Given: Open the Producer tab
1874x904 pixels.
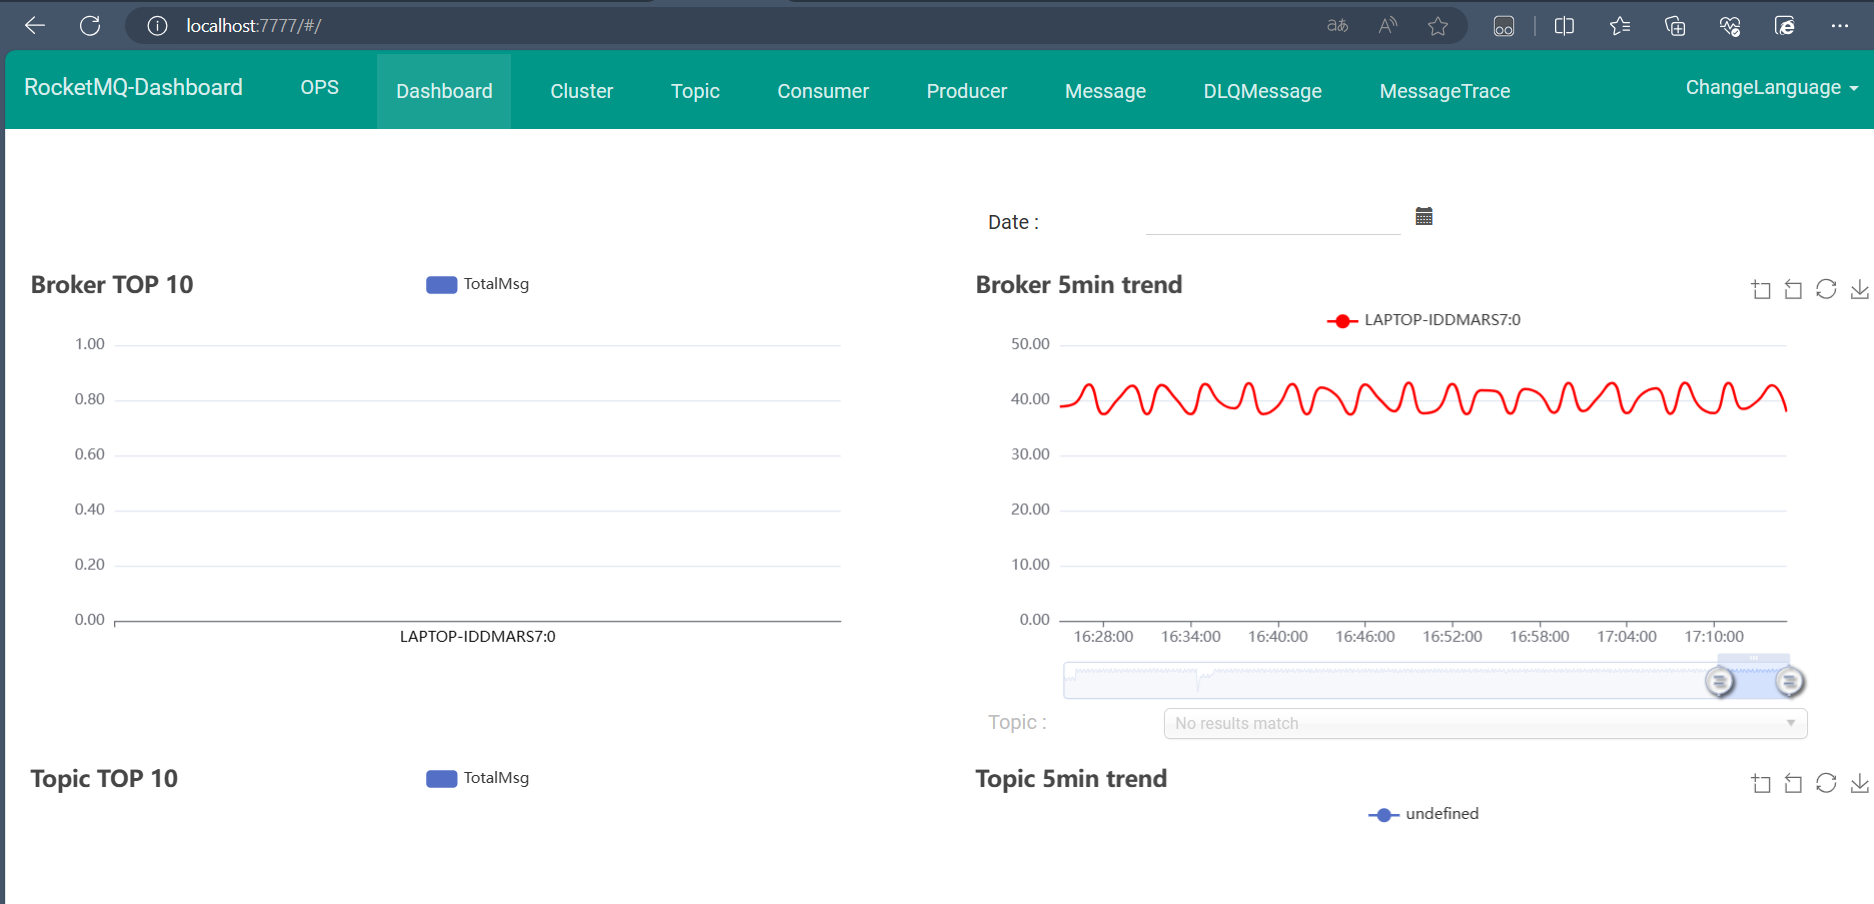Looking at the screenshot, I should [966, 91].
